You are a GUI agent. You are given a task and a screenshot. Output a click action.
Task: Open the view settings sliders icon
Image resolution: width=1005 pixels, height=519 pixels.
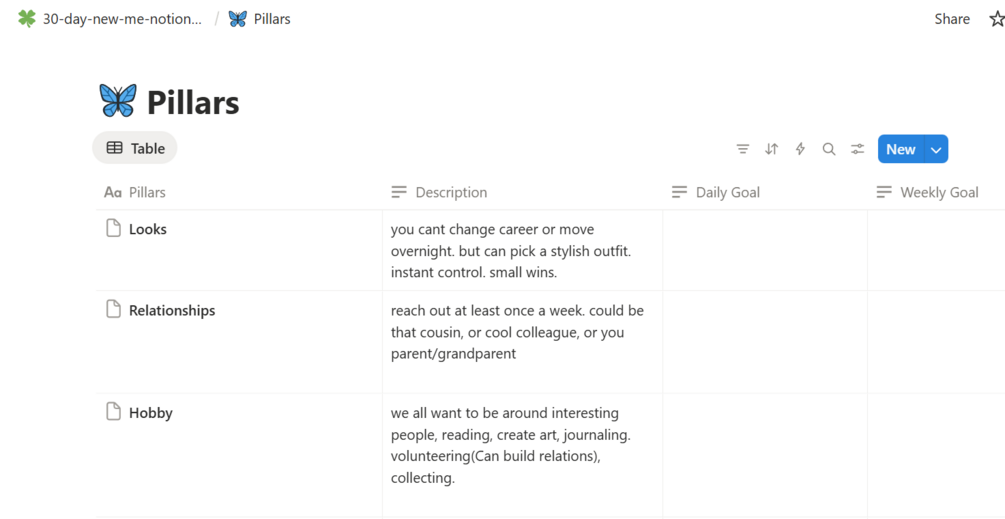click(x=857, y=149)
